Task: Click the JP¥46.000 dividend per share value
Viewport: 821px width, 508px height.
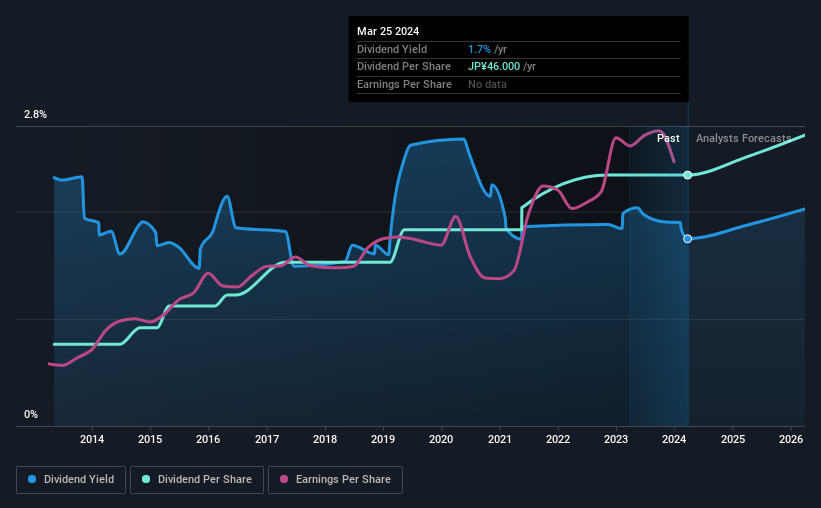Action: click(x=494, y=67)
